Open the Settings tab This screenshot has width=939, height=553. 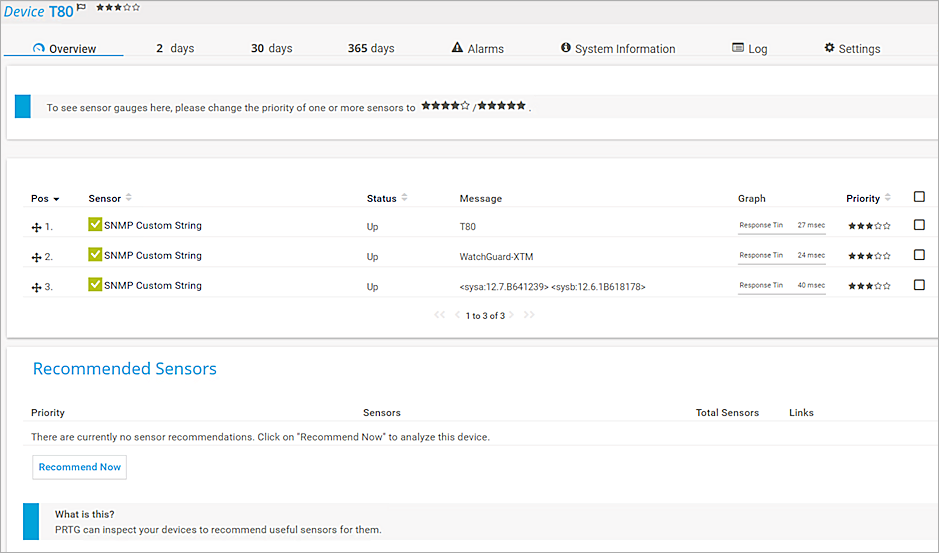tap(852, 48)
